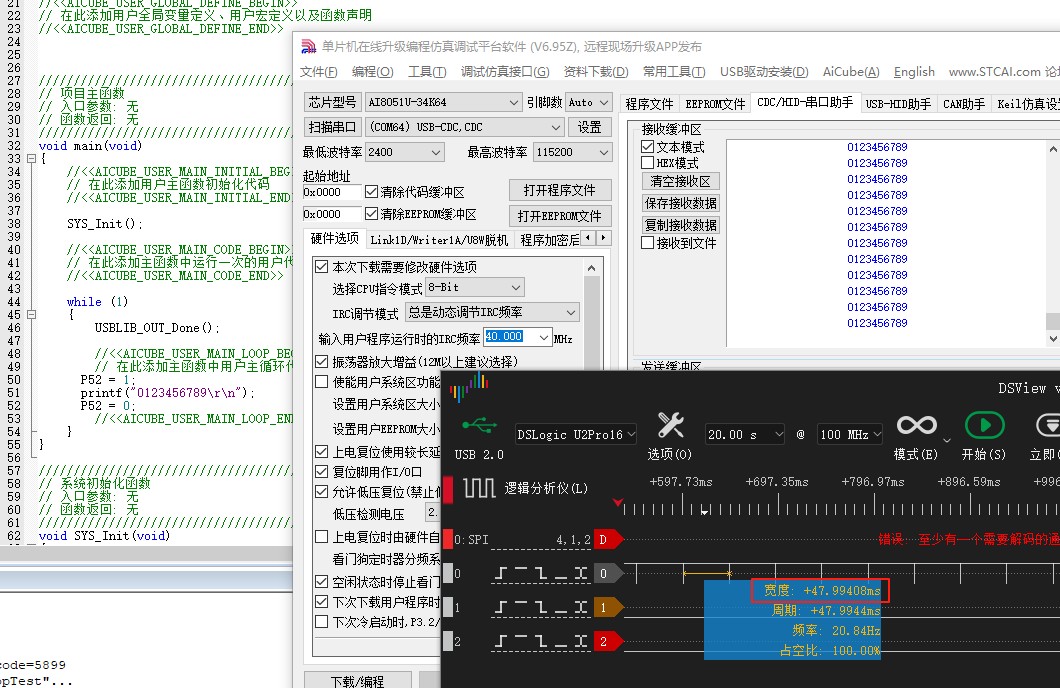Image resolution: width=1060 pixels, height=688 pixels.
Task: Click red color box of SPI channel
Action: pyautogui.click(x=448, y=539)
